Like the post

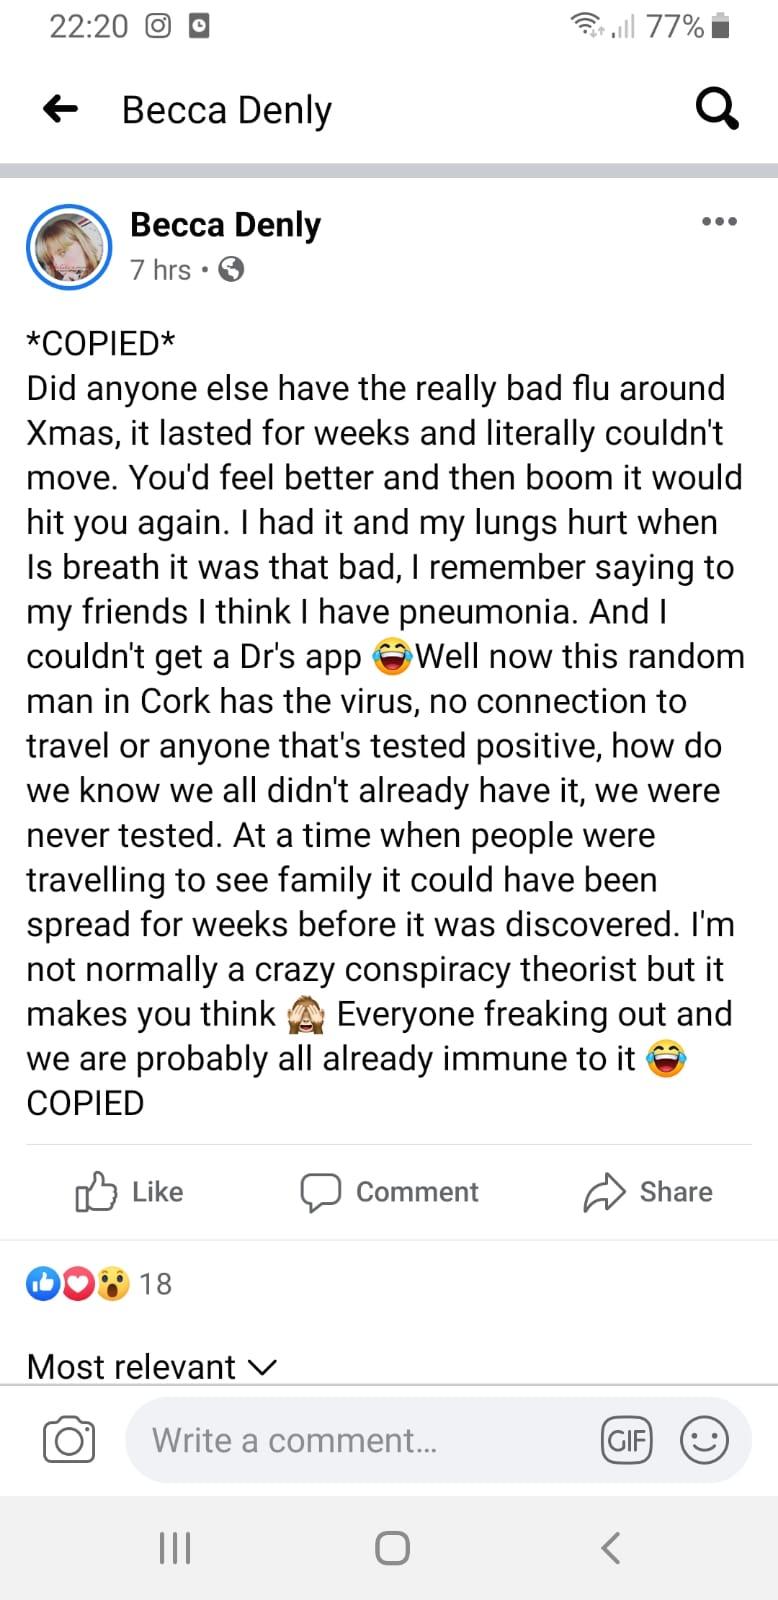130,1192
